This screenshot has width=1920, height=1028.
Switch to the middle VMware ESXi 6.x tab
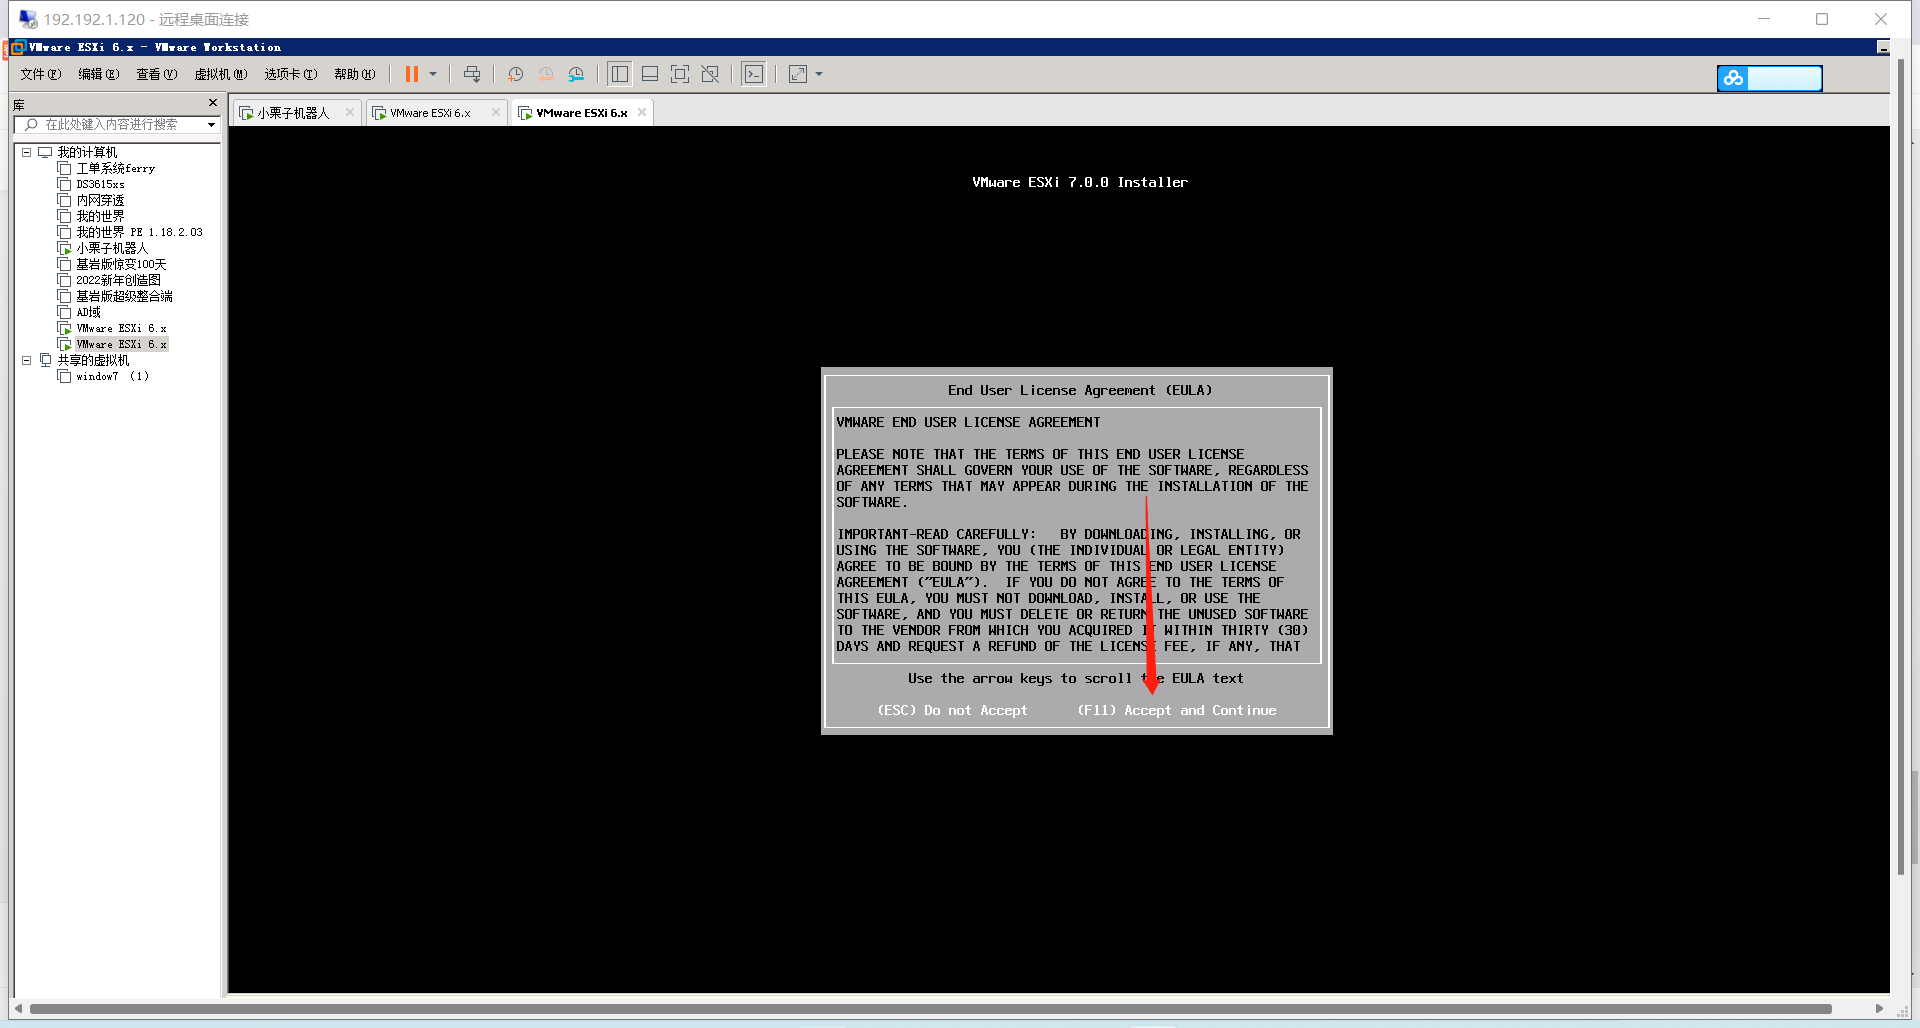point(430,113)
